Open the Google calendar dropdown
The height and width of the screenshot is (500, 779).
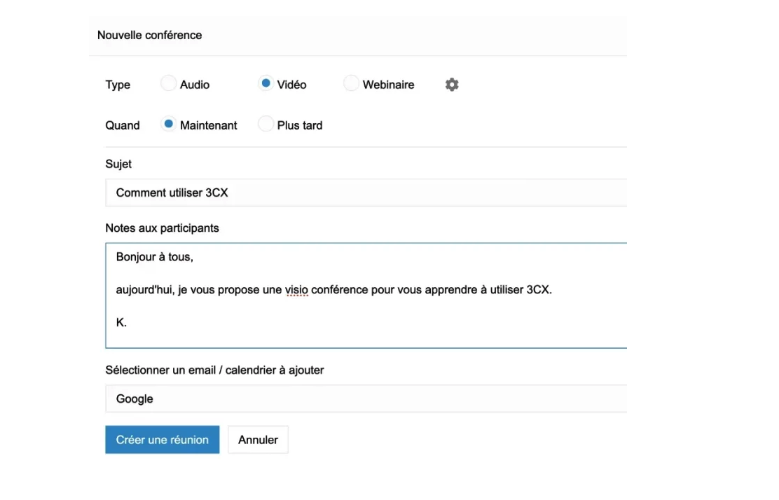click(366, 399)
